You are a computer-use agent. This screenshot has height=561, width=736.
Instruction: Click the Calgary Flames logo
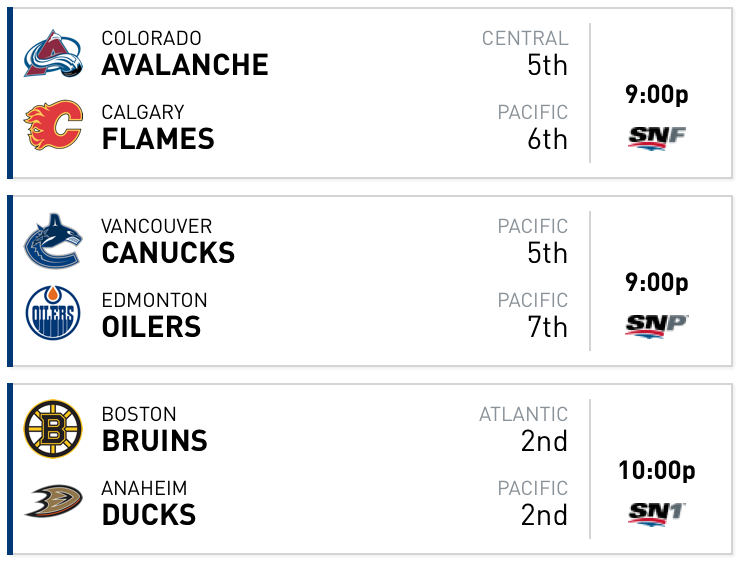[x=54, y=125]
